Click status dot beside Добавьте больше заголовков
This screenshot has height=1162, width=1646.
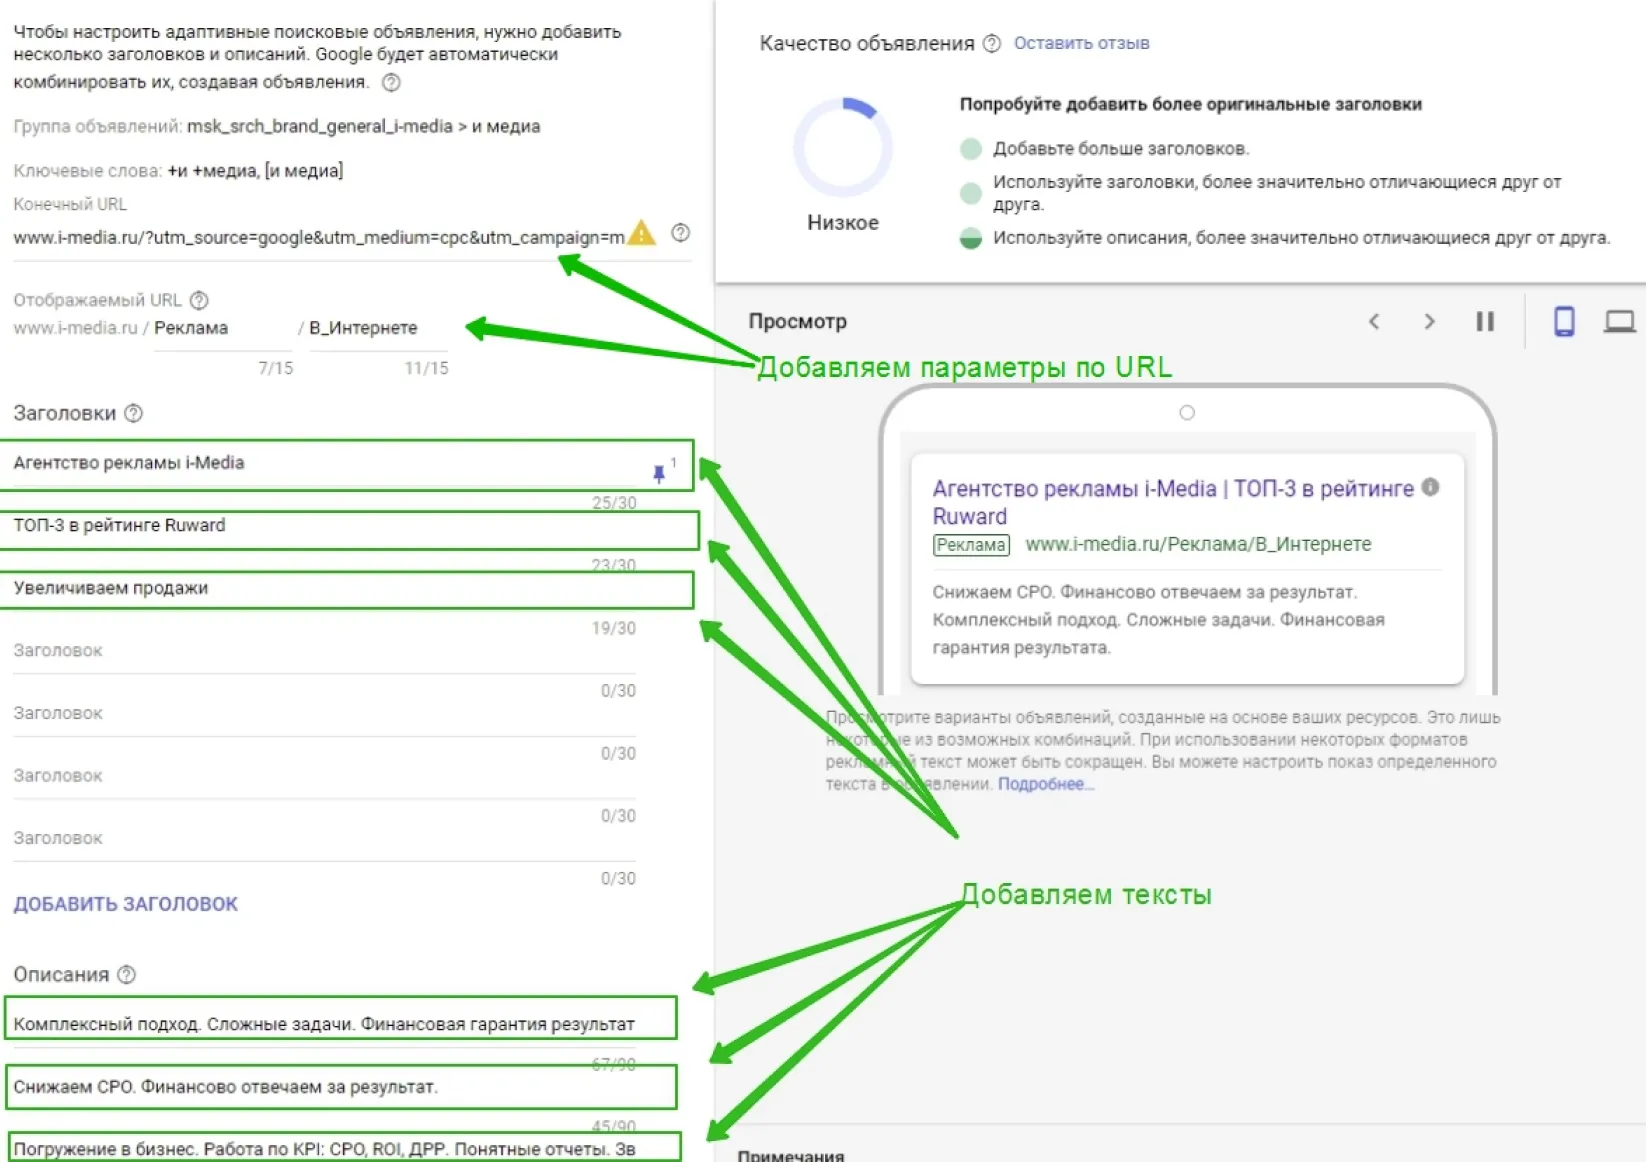pyautogui.click(x=970, y=149)
